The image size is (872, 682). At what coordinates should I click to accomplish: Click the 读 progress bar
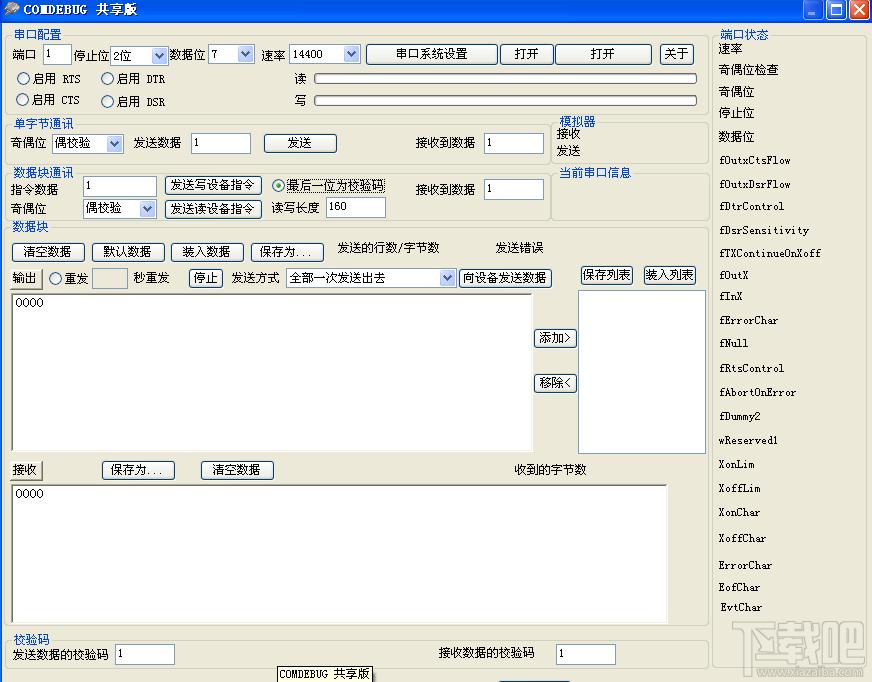(x=505, y=79)
